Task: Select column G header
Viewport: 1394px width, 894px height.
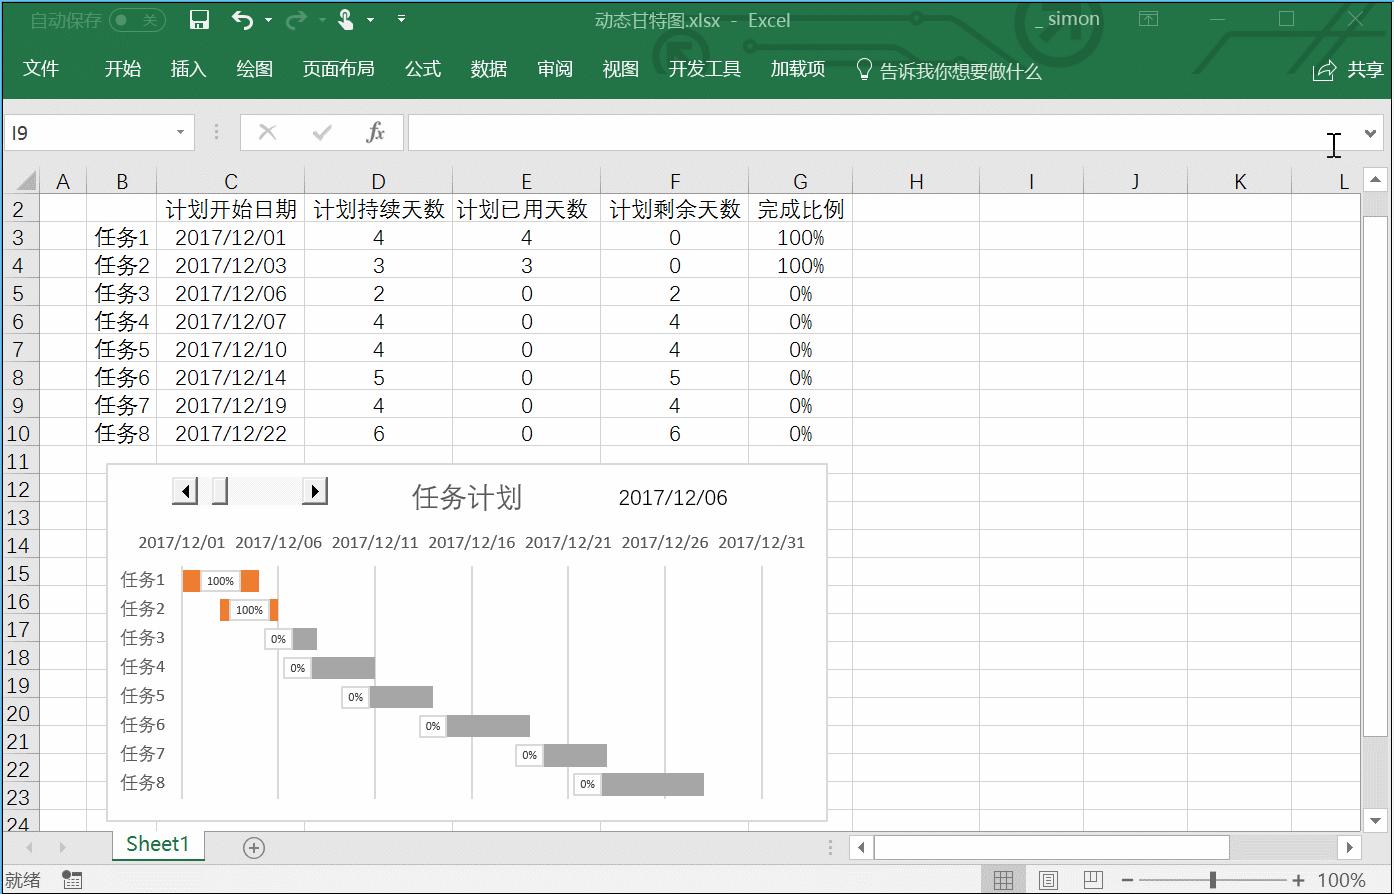Action: point(800,181)
